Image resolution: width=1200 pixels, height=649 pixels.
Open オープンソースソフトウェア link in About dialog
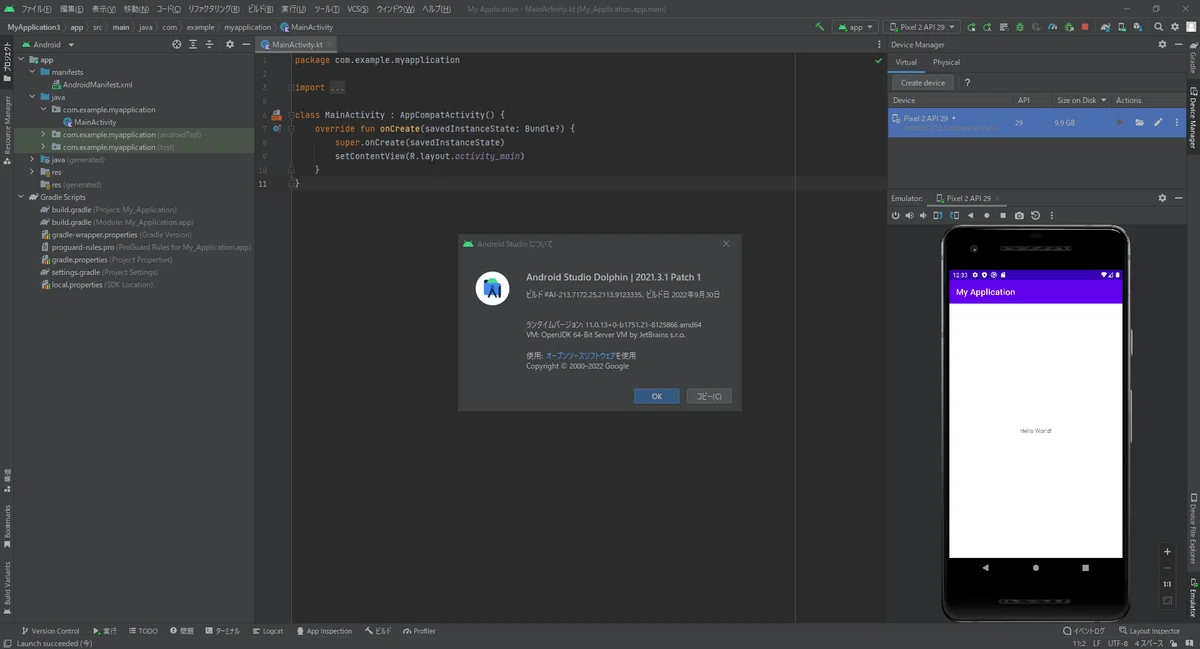(581, 355)
